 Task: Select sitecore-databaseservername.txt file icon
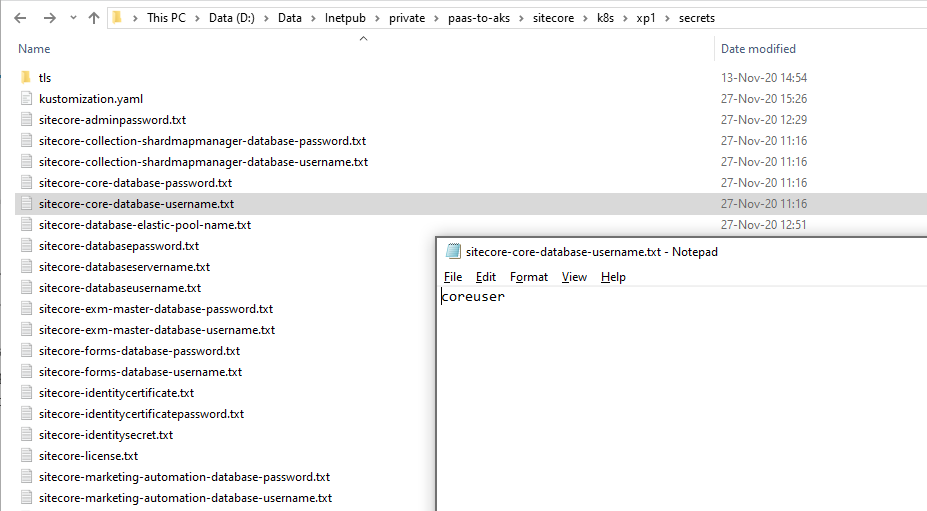pyautogui.click(x=26, y=267)
